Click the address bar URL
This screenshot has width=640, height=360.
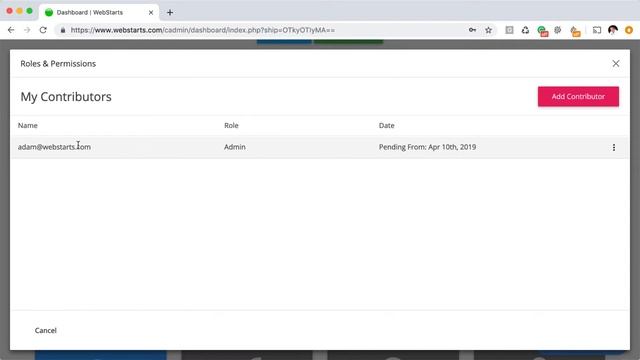click(202, 30)
